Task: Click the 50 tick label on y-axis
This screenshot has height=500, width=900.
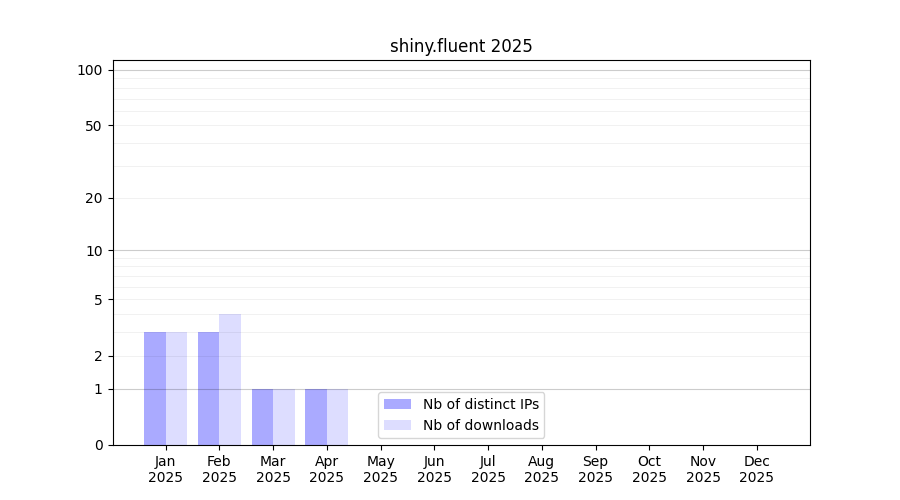Action: pyautogui.click(x=94, y=126)
